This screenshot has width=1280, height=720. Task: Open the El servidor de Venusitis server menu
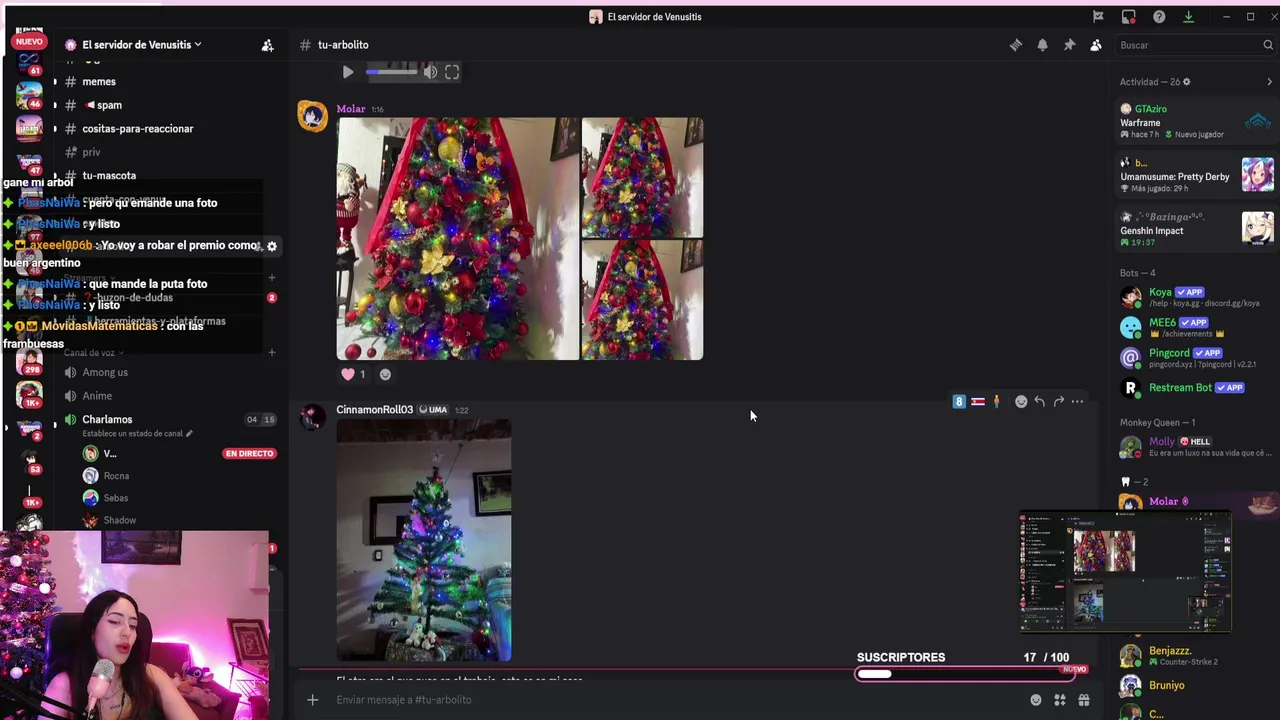[141, 45]
